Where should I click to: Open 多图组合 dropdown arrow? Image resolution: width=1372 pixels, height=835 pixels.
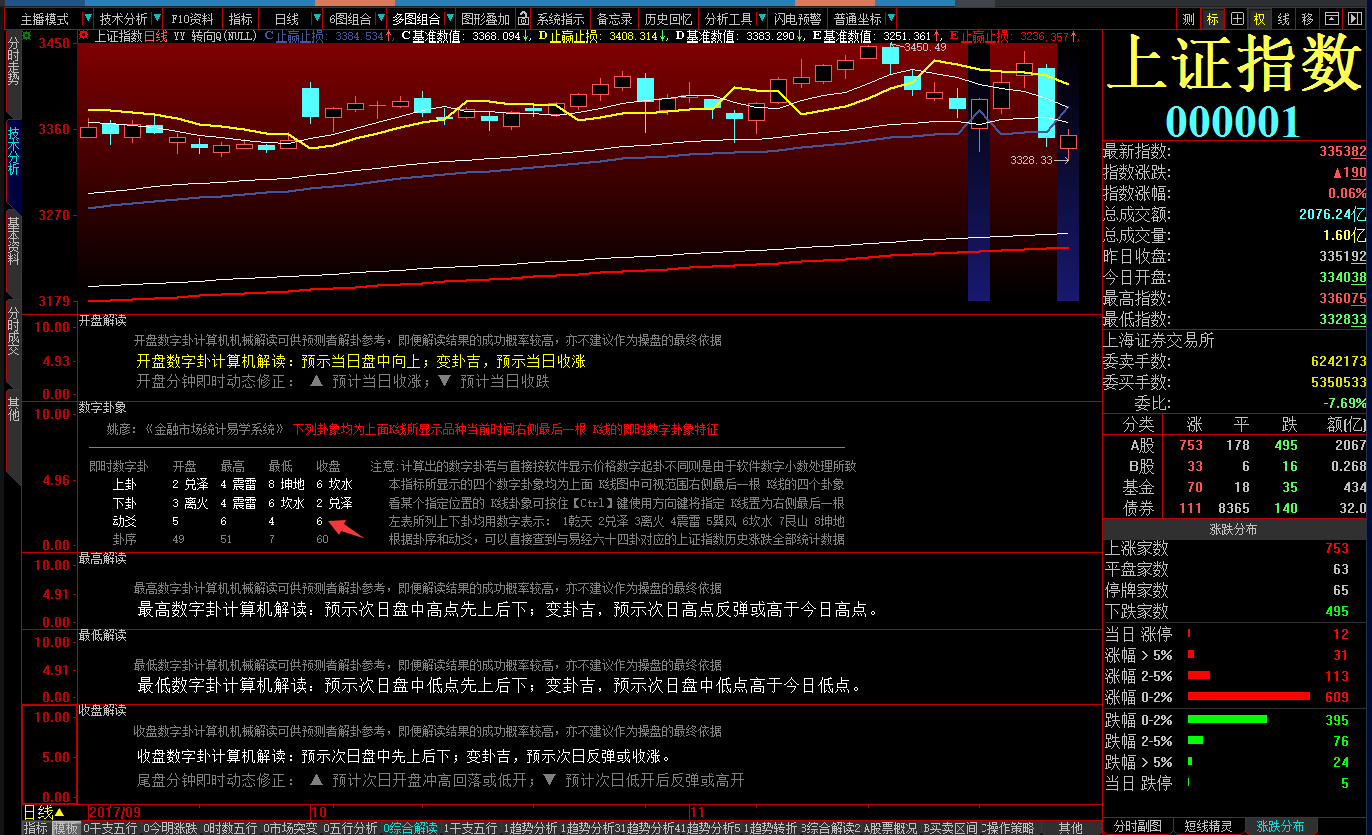[x=450, y=19]
